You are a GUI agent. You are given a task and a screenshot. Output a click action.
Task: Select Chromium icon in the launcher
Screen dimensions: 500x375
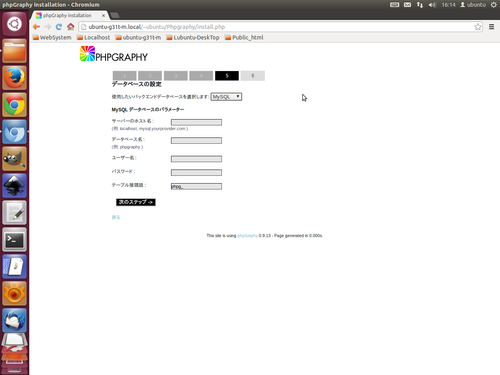(x=14, y=132)
